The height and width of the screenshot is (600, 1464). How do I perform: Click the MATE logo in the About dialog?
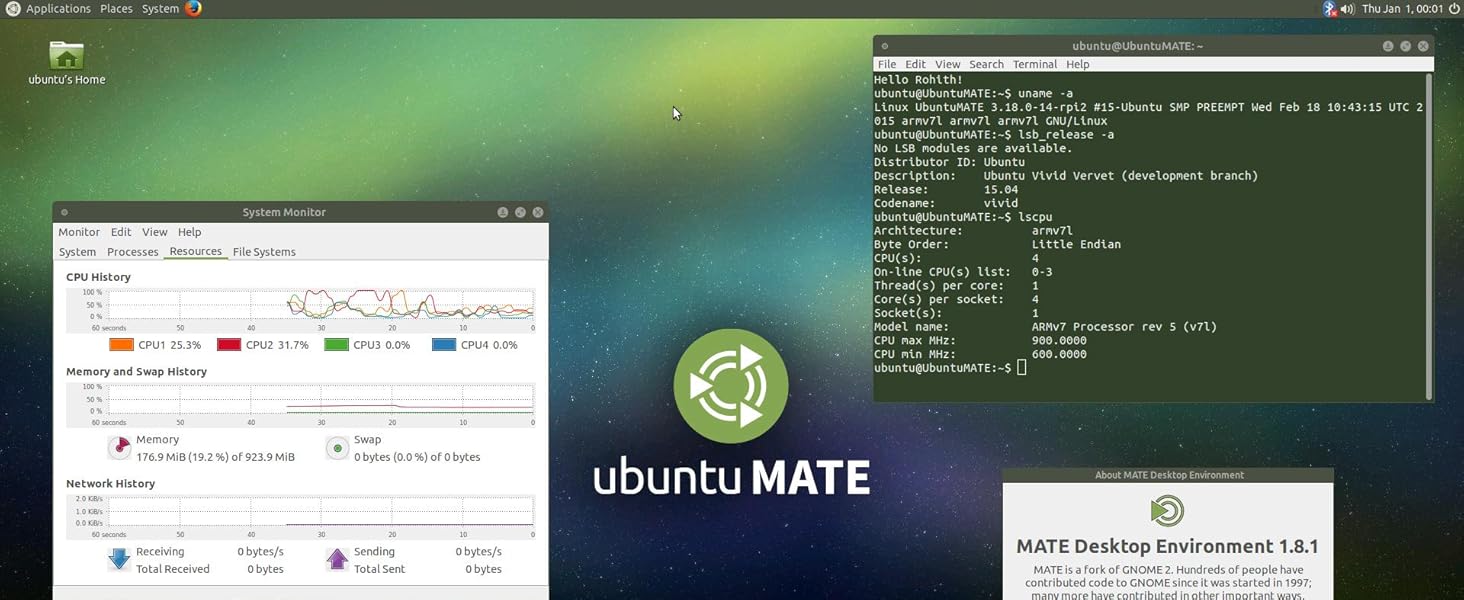tap(1168, 512)
